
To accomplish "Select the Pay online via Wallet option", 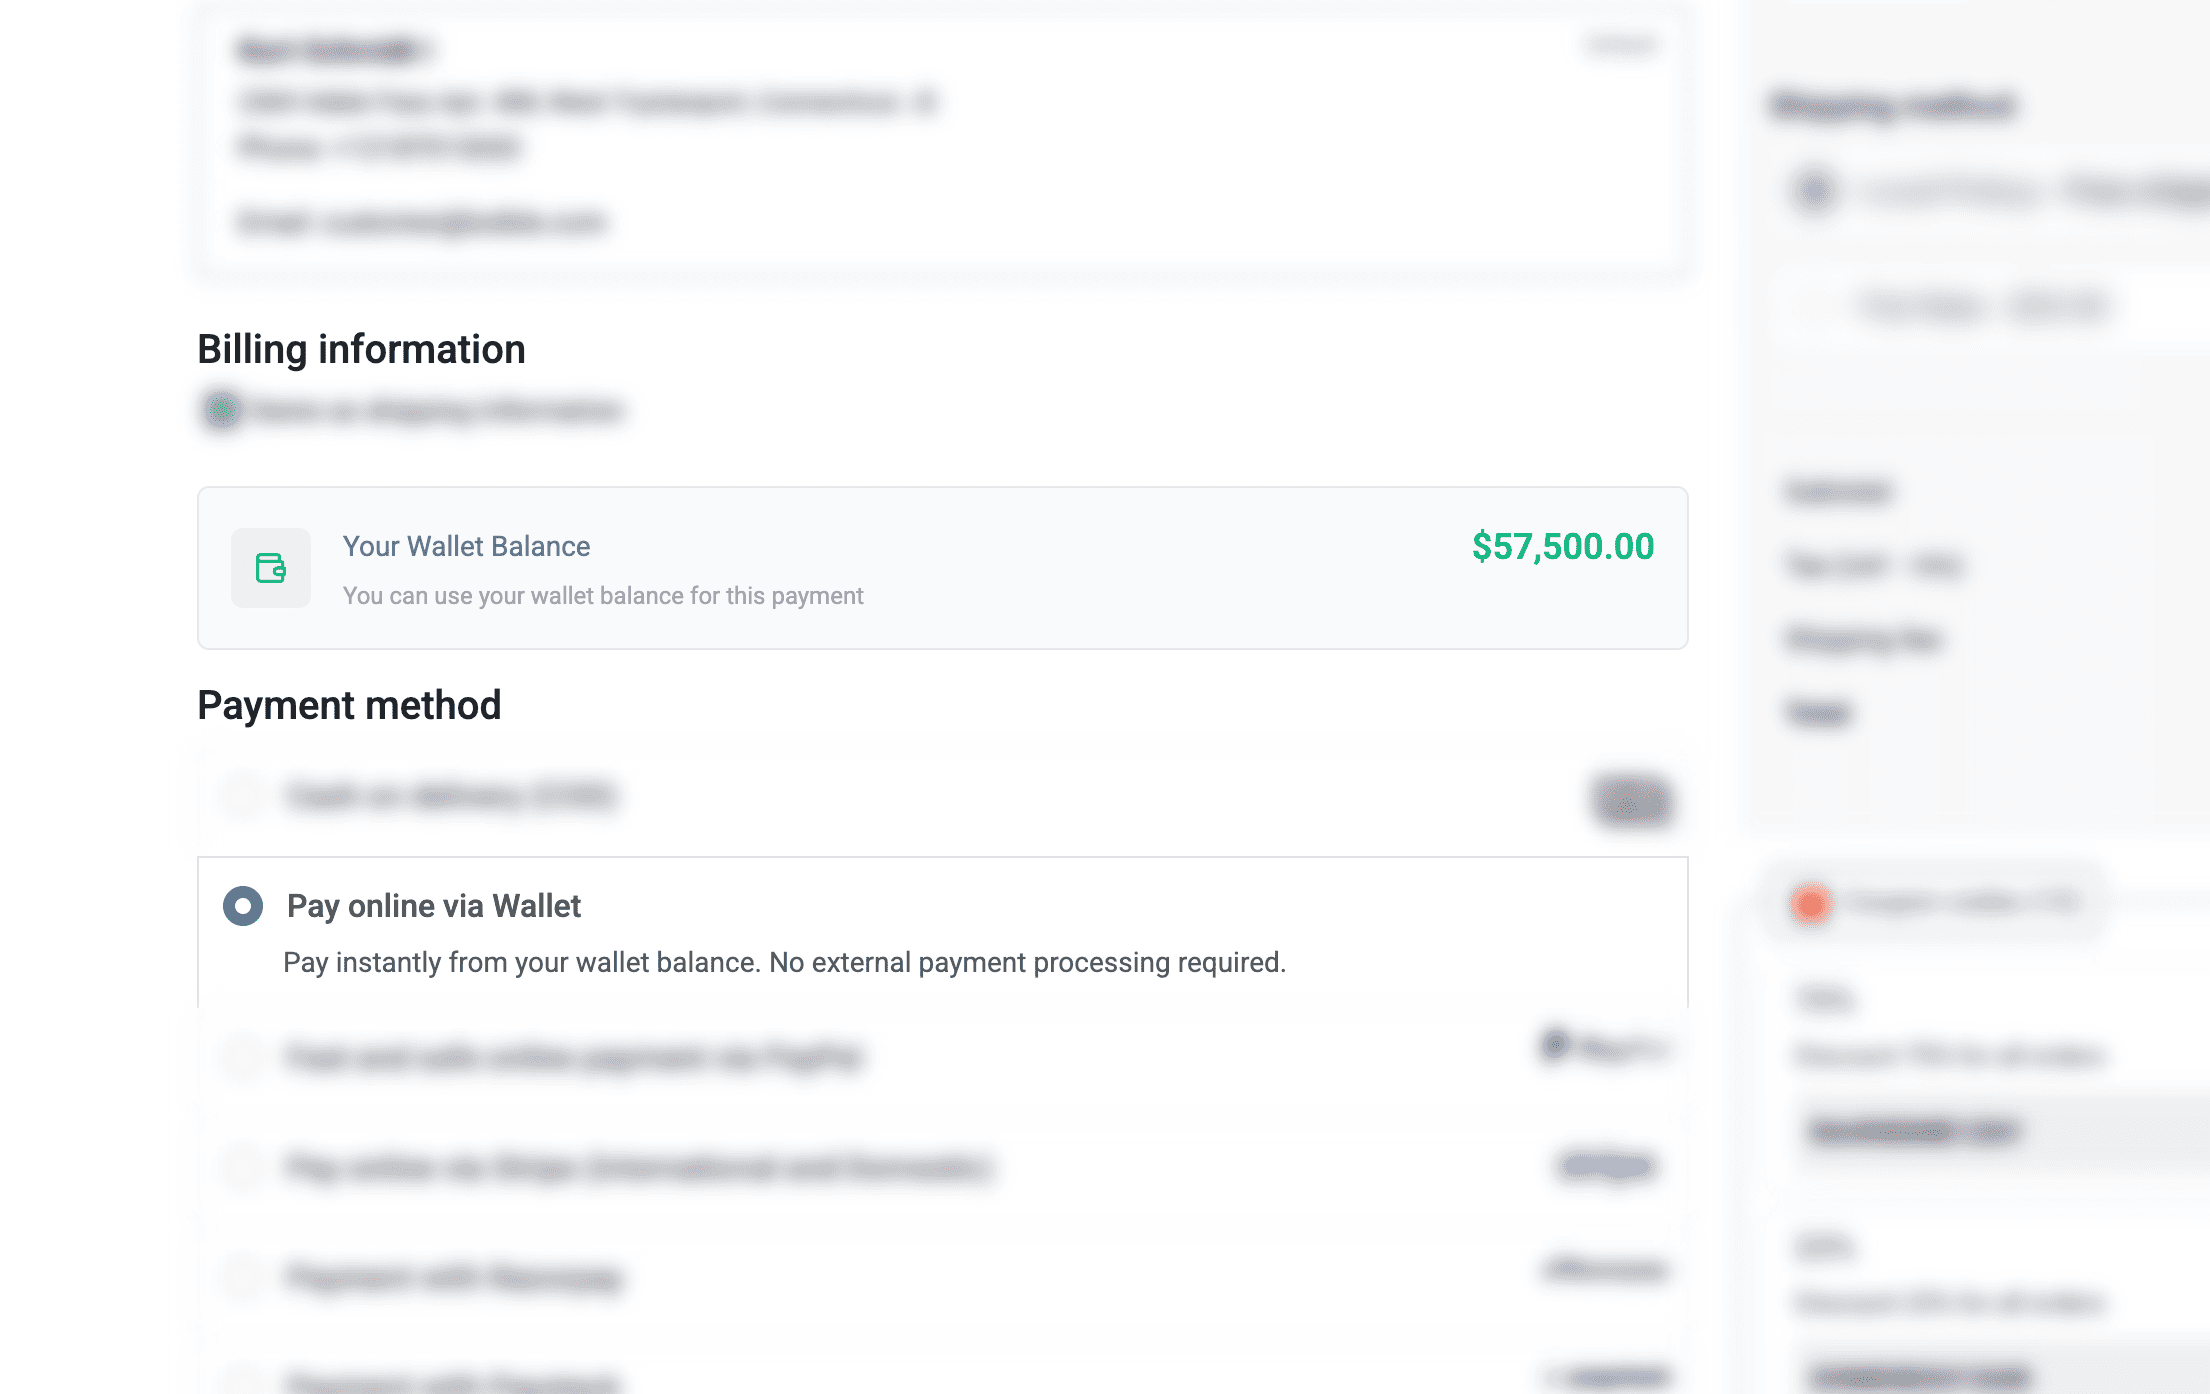I will pos(242,907).
